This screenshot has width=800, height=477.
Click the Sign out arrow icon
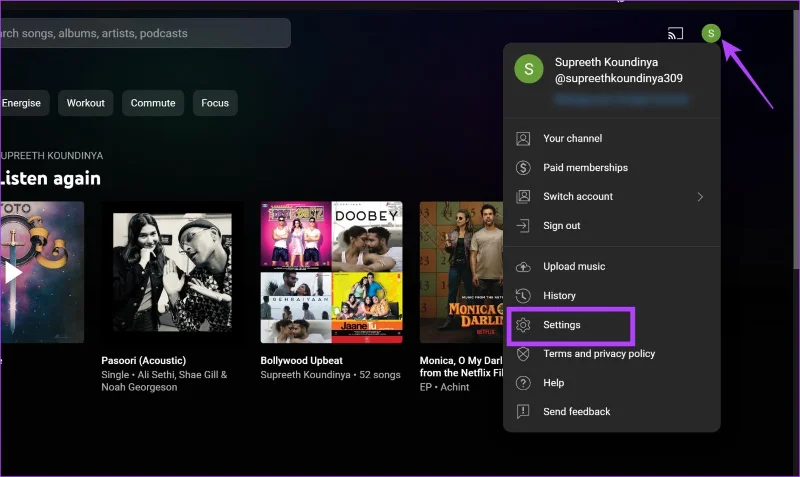[523, 225]
